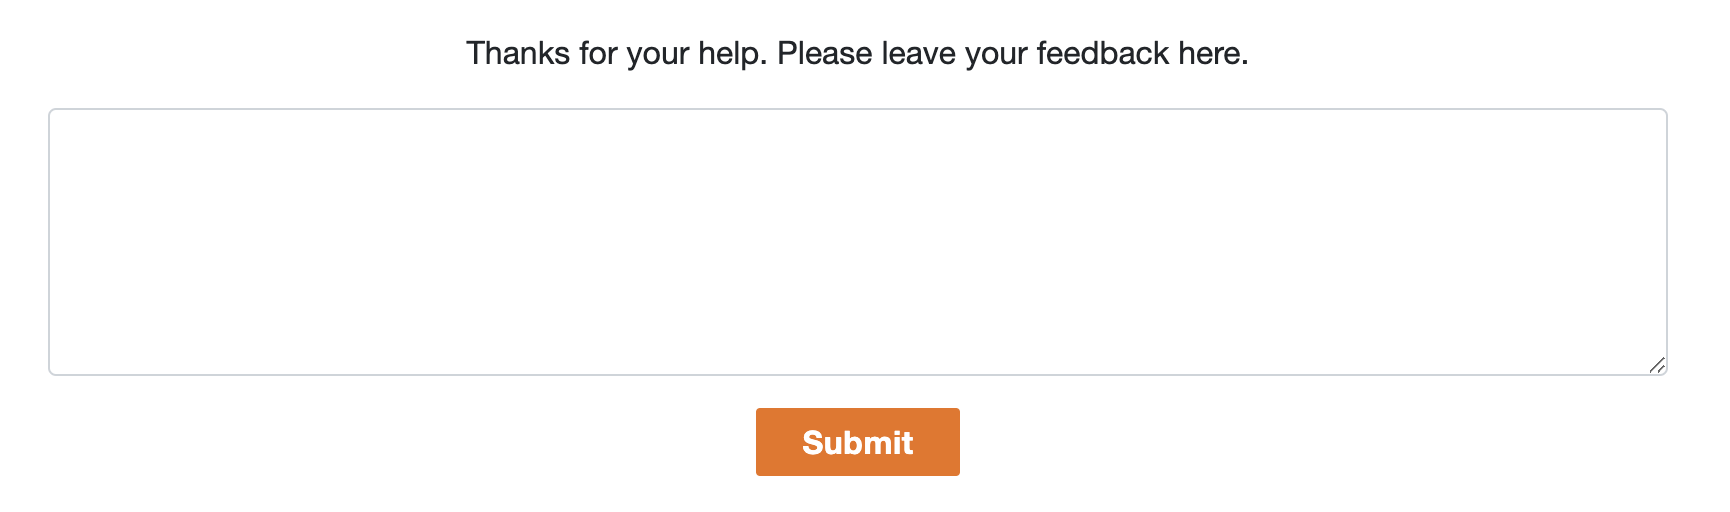Select the multi-line feedback entry field

click(857, 242)
